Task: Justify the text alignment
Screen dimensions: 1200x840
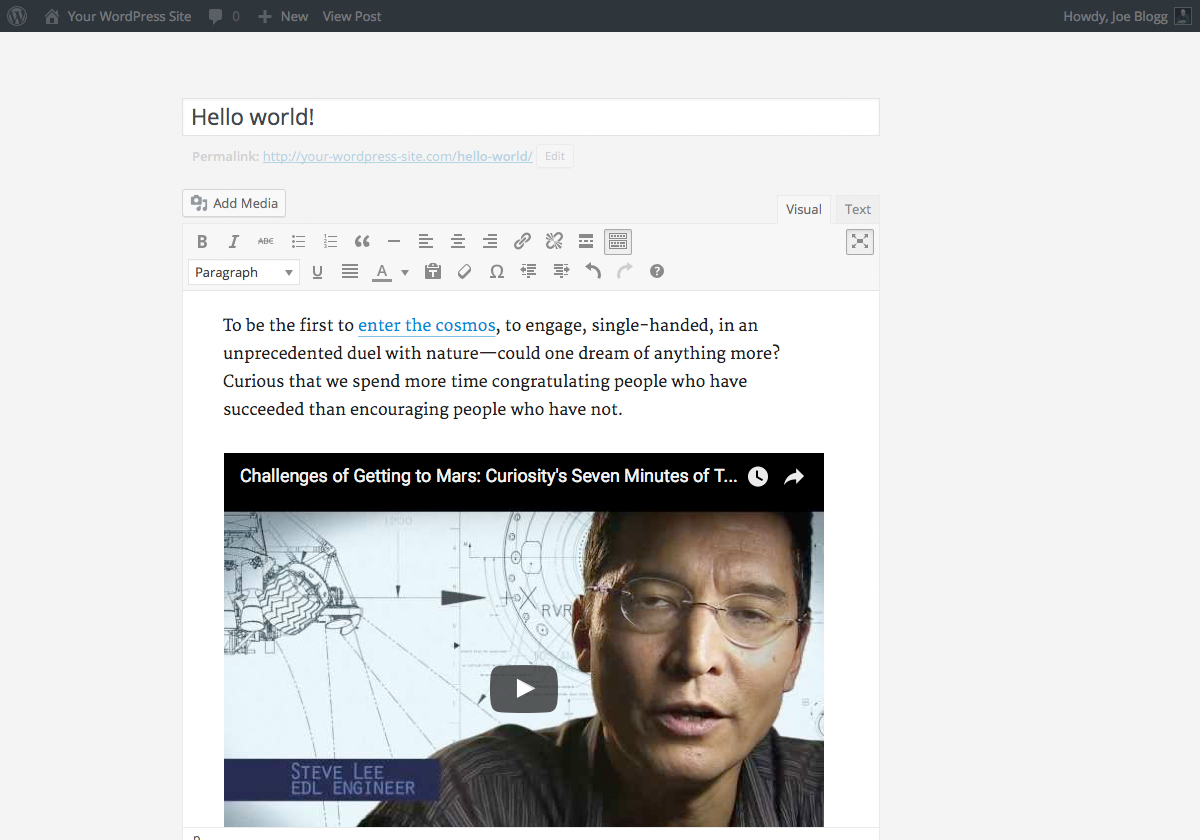Action: 349,271
